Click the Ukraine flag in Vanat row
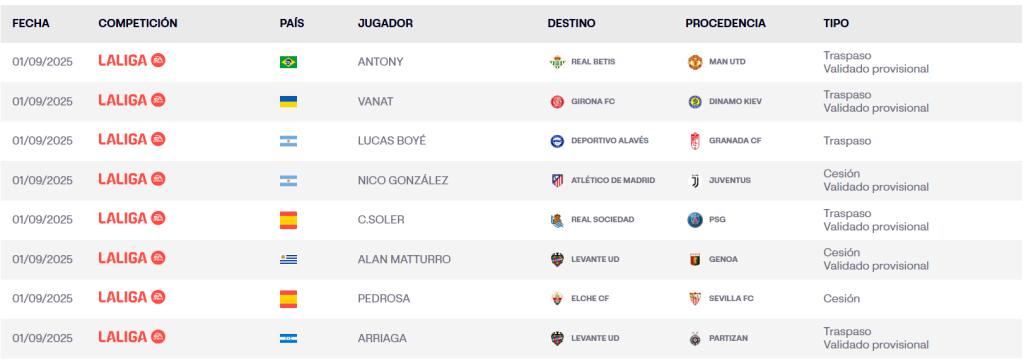Viewport: 1024px width, 363px height. tap(288, 102)
